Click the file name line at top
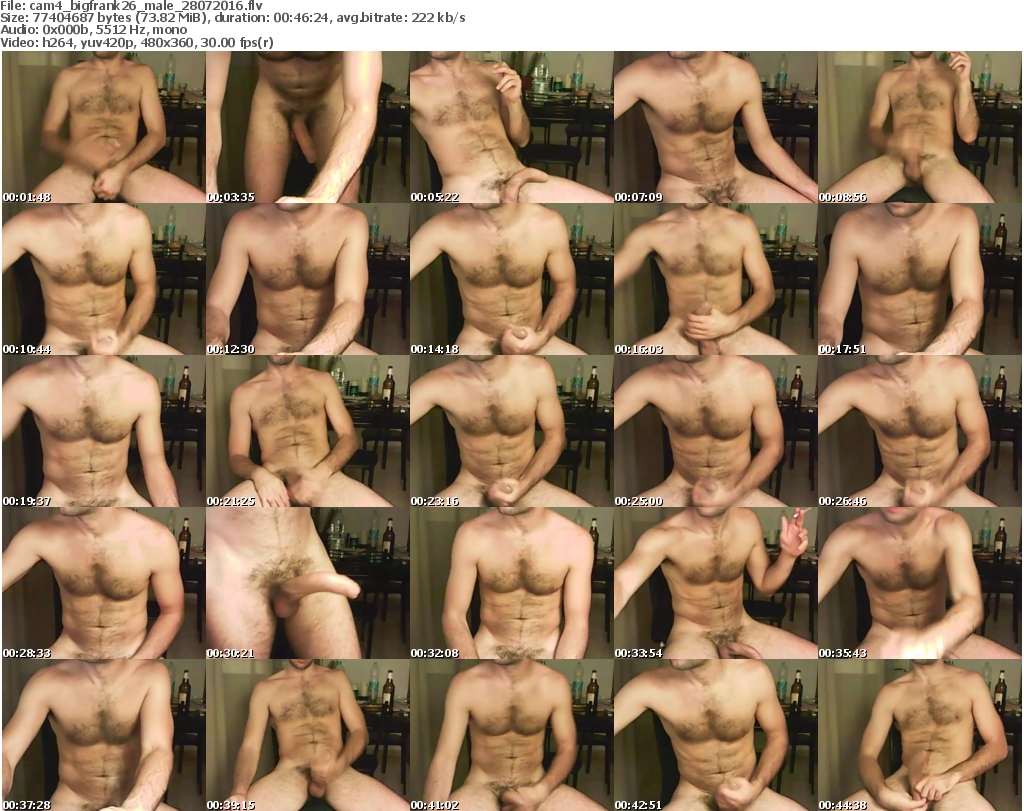Image resolution: width=1024 pixels, height=811 pixels. coord(131,5)
